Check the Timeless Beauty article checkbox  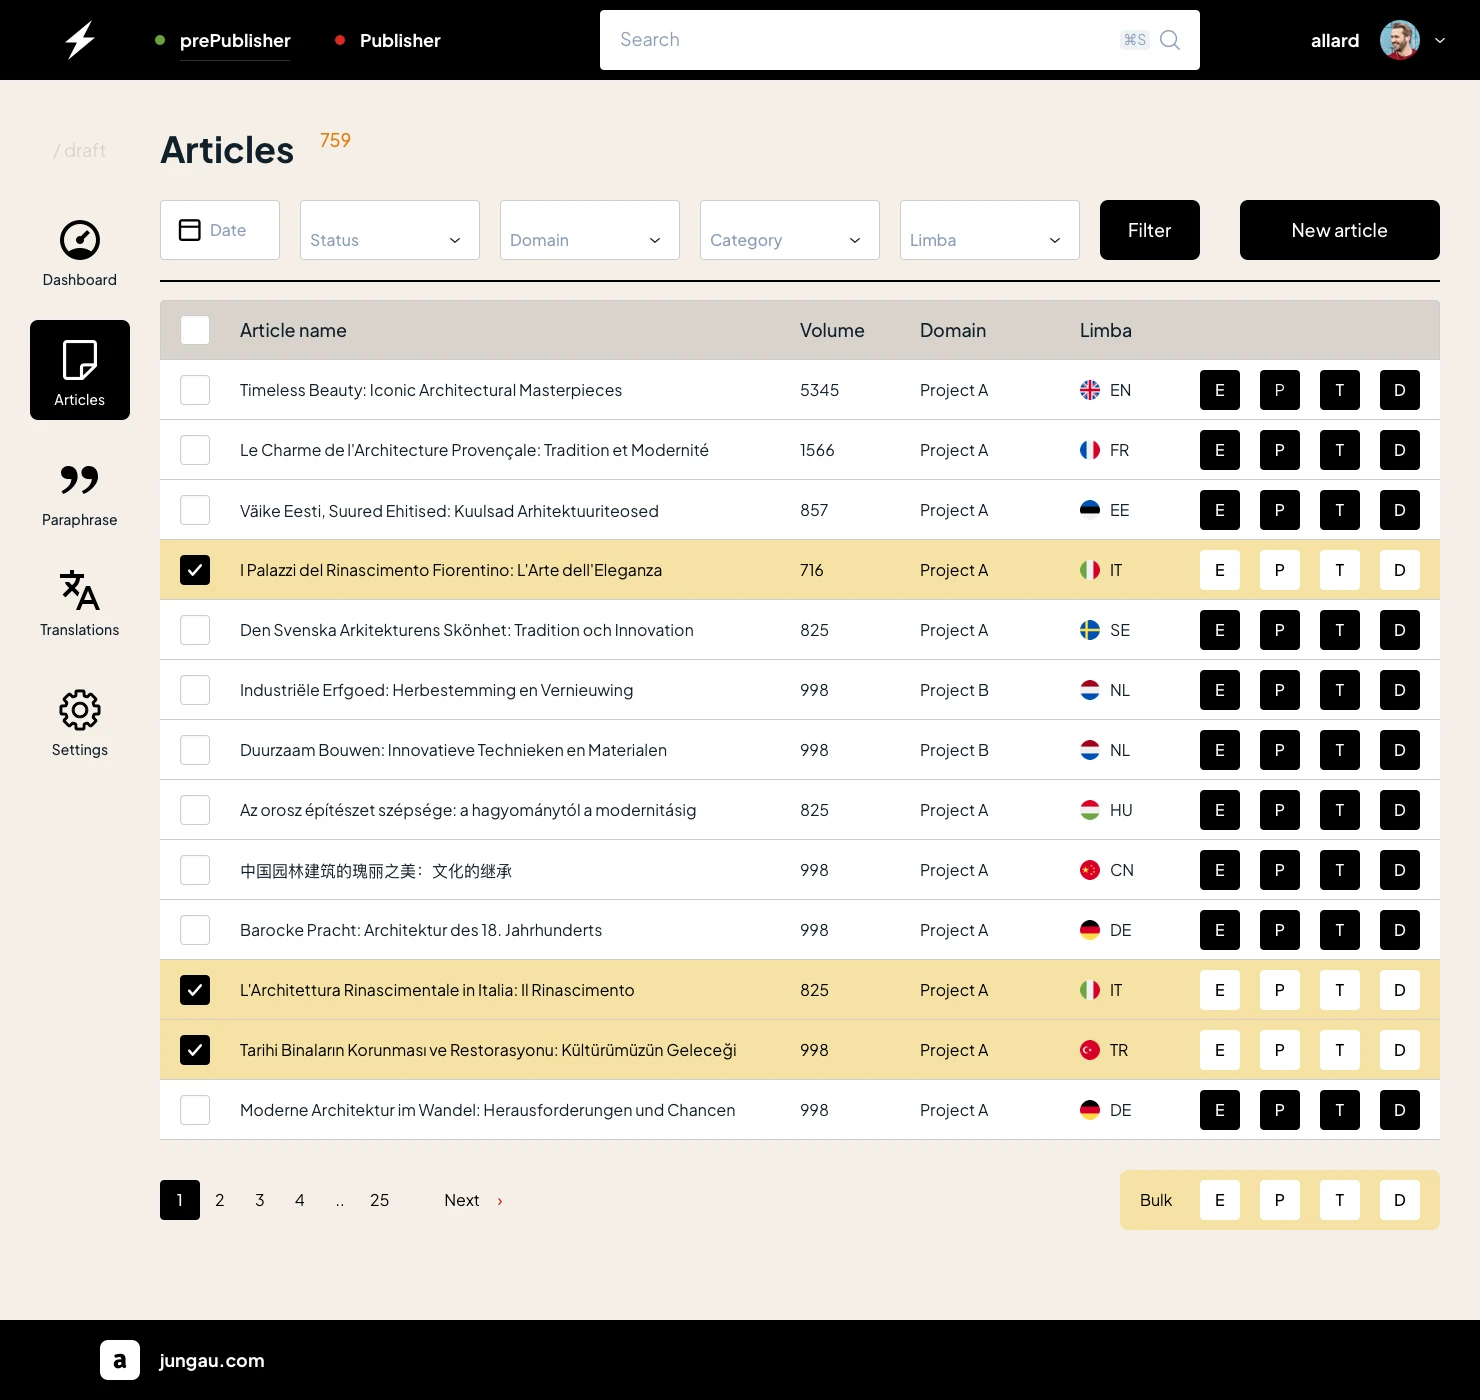[x=195, y=390]
